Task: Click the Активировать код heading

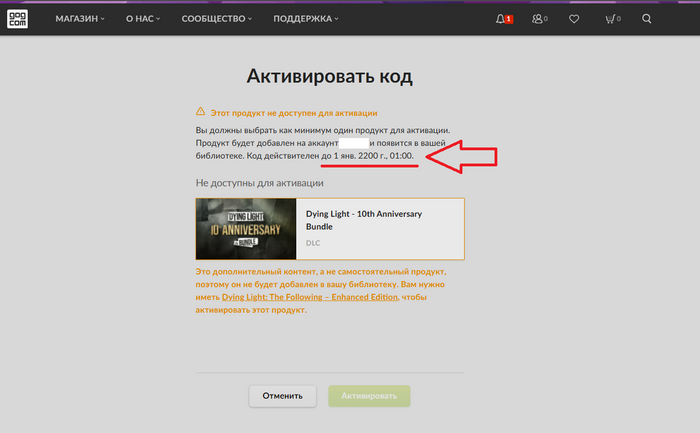Action: pyautogui.click(x=329, y=76)
